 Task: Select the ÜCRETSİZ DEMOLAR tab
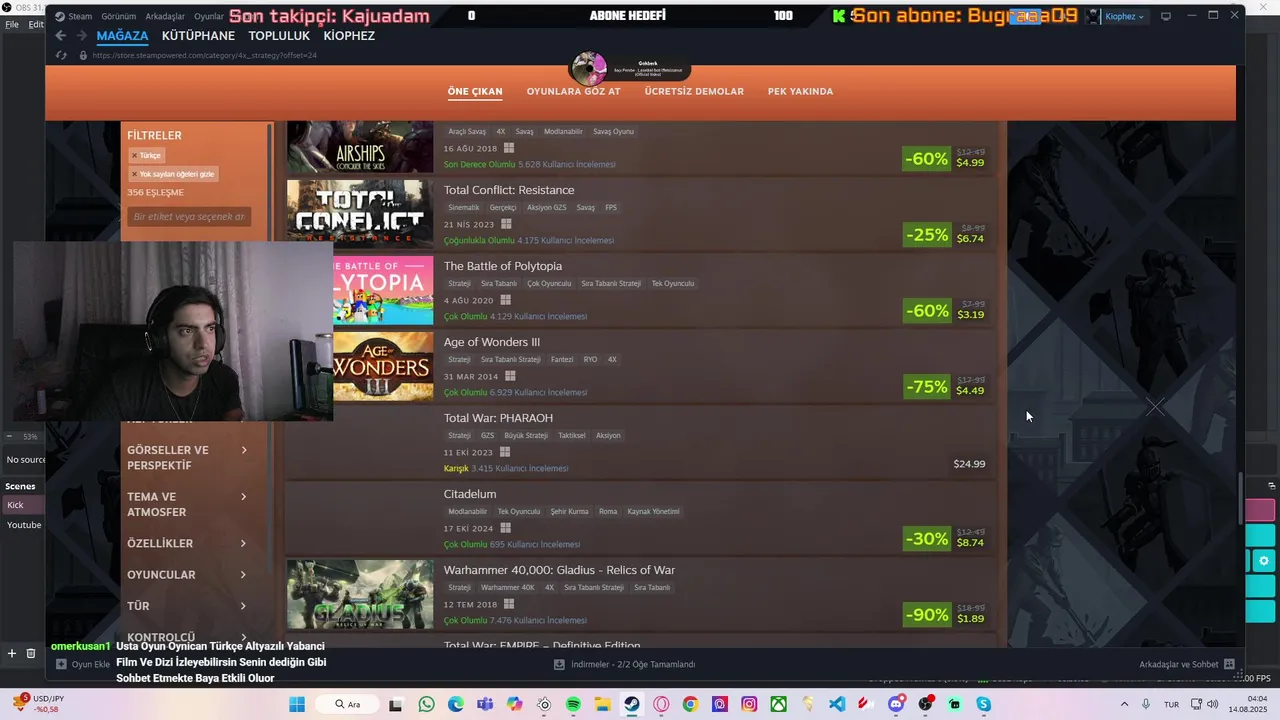click(694, 91)
